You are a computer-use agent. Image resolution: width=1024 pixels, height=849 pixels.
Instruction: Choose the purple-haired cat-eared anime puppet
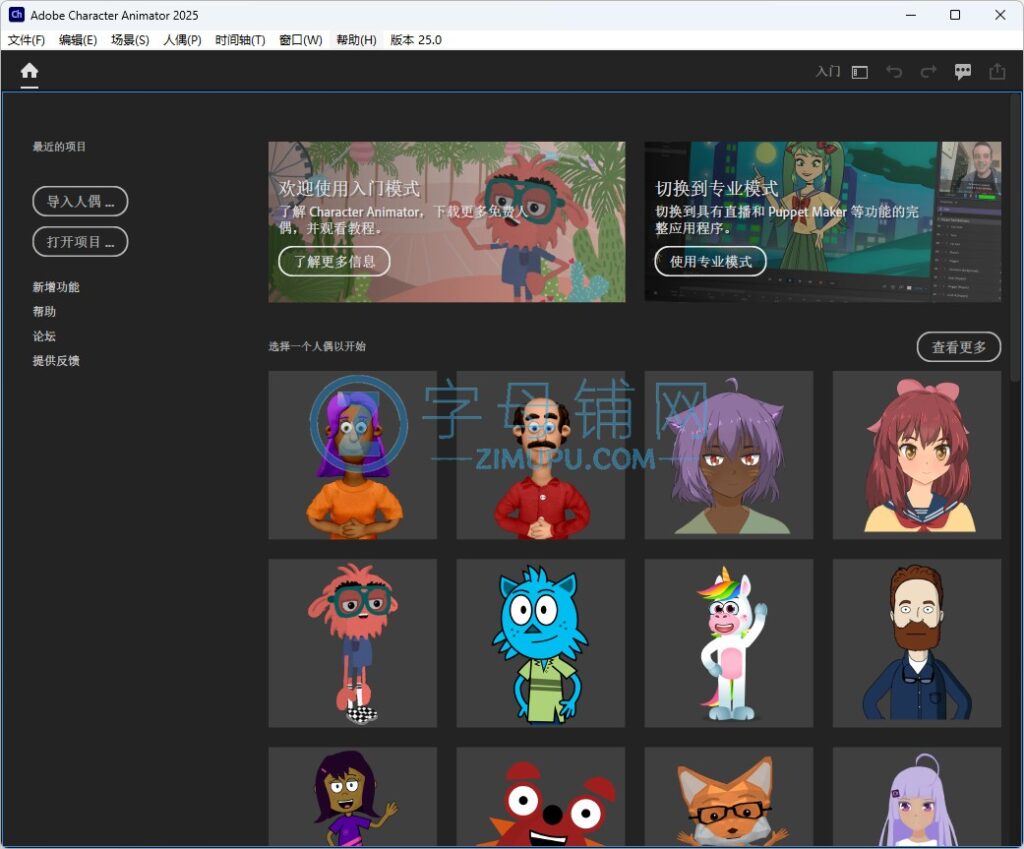[729, 455]
